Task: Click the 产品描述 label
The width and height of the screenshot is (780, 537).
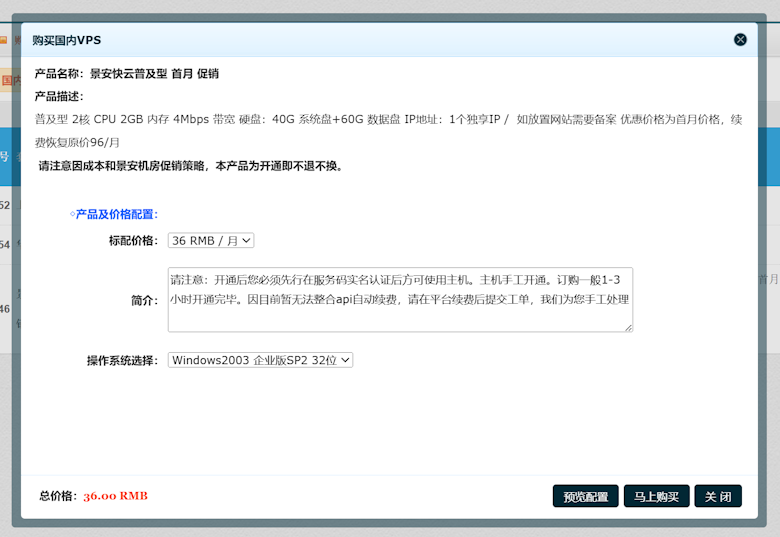Action: (x=59, y=96)
